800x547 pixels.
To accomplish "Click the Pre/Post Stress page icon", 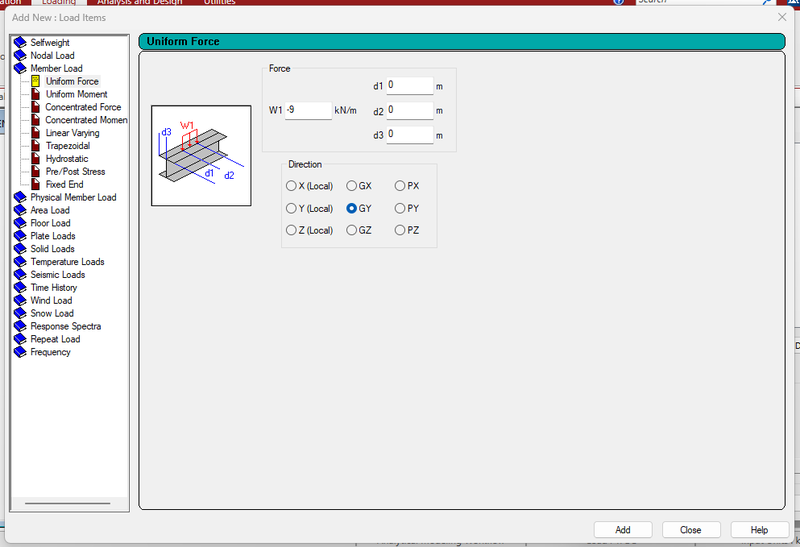I will point(35,171).
